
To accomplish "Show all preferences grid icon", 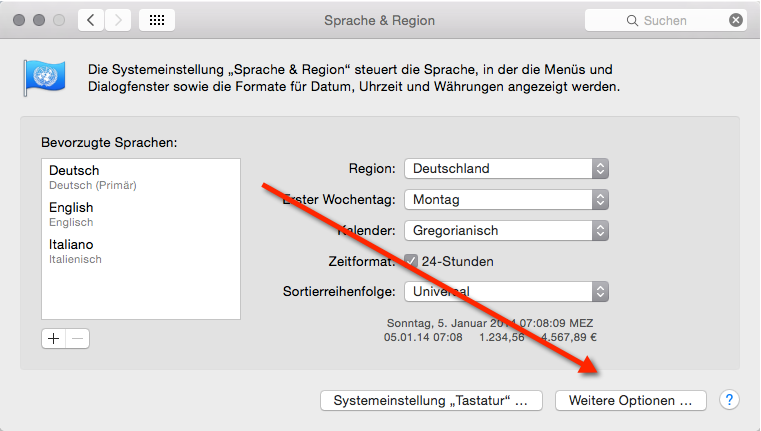I will 157,20.
